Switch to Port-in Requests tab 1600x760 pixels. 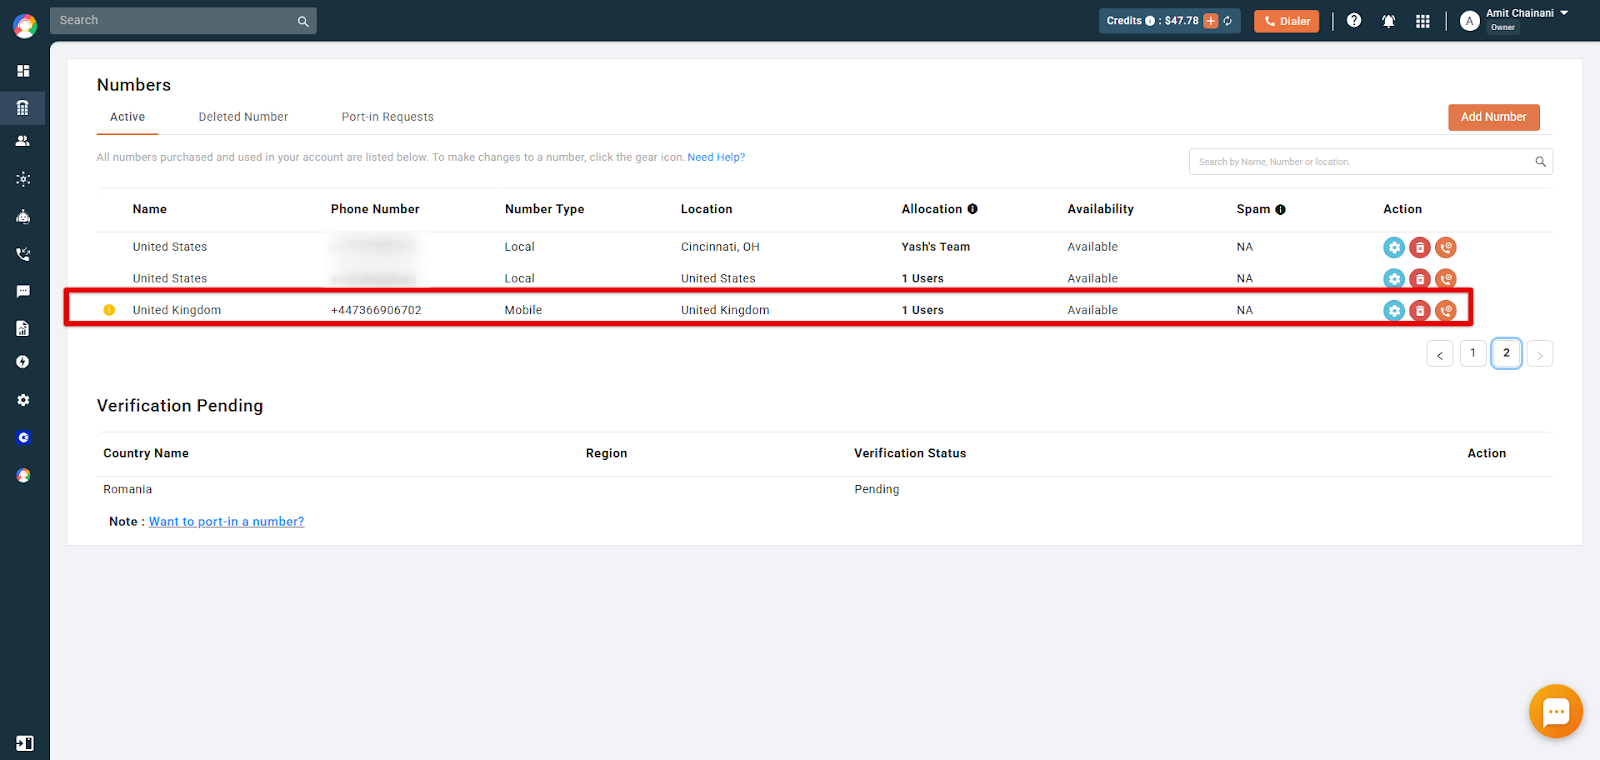click(388, 117)
